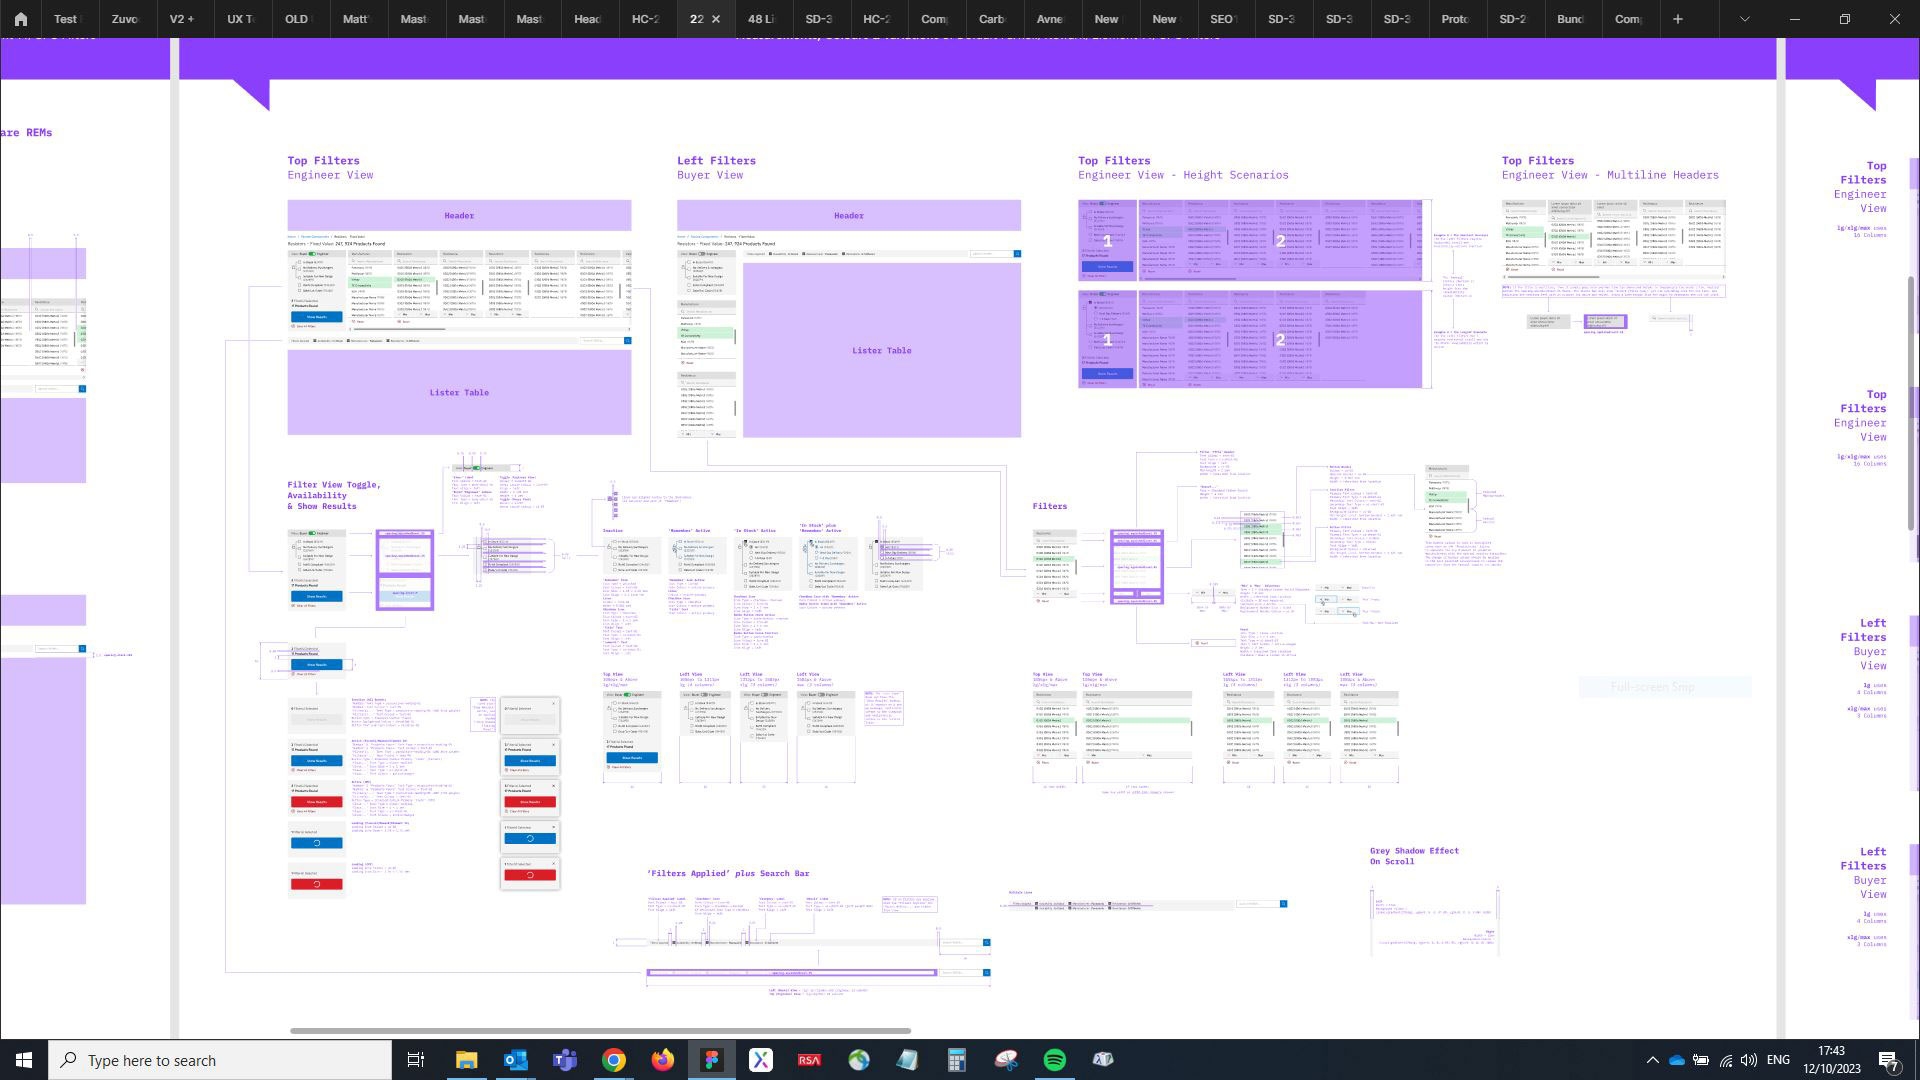
Task: Open Outlook from the taskbar
Action: click(x=515, y=1060)
